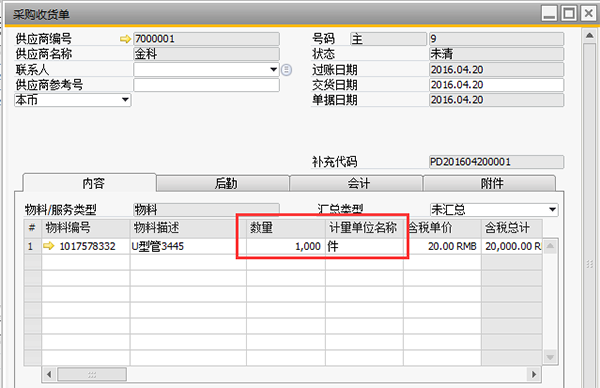
Task: Click the 物料编号 column header
Action: point(86,228)
